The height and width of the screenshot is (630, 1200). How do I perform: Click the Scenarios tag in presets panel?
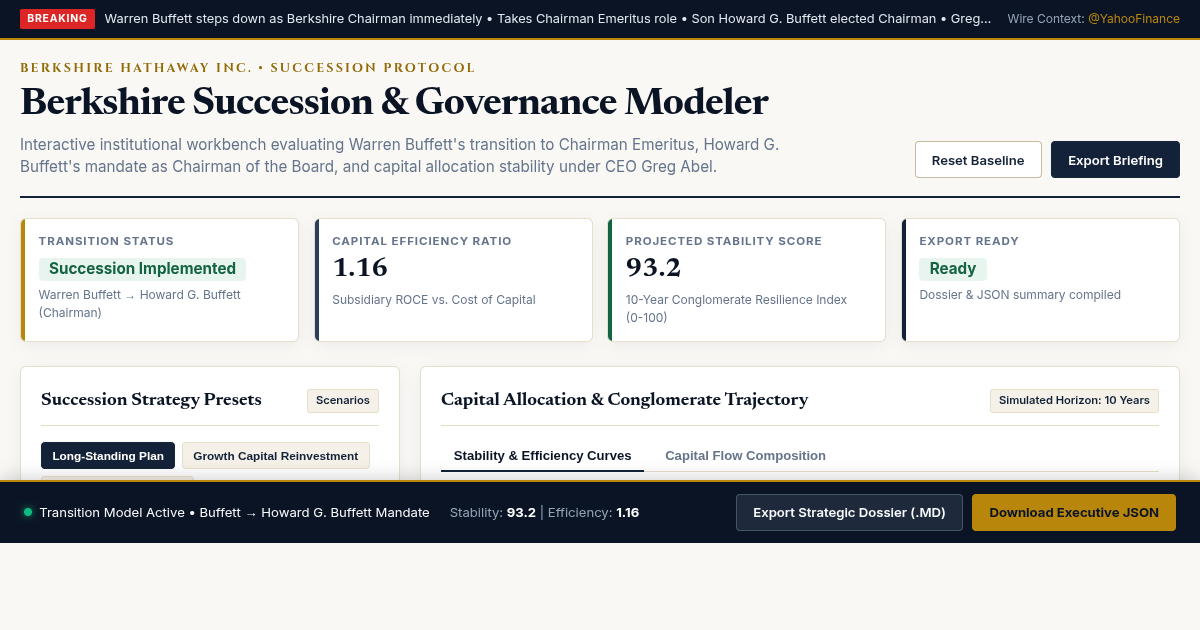pyautogui.click(x=343, y=400)
